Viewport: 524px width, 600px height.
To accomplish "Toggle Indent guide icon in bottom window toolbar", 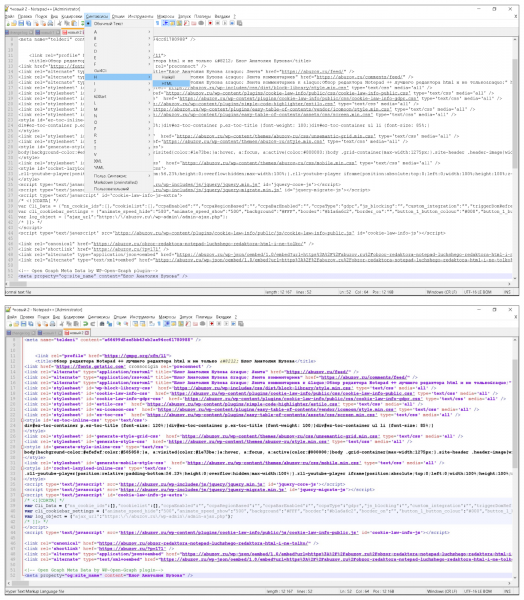I will click(x=167, y=324).
